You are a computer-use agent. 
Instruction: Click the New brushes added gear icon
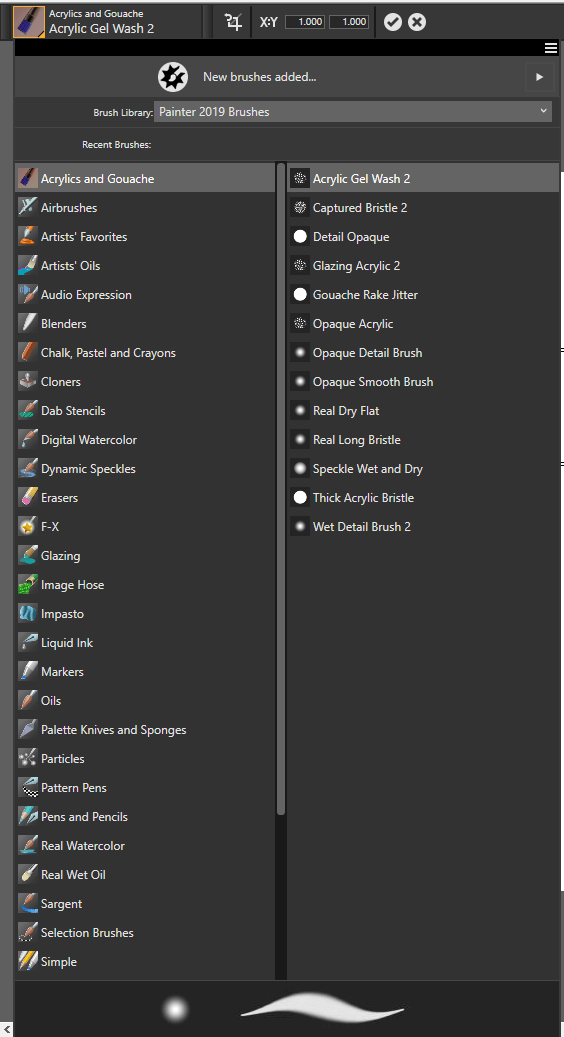[x=173, y=77]
